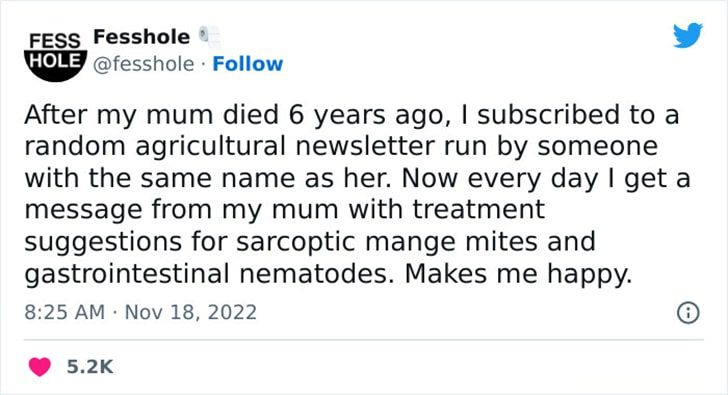This screenshot has width=728, height=395.
Task: Open the 8:25 AM timestamp link
Action: pos(65,312)
